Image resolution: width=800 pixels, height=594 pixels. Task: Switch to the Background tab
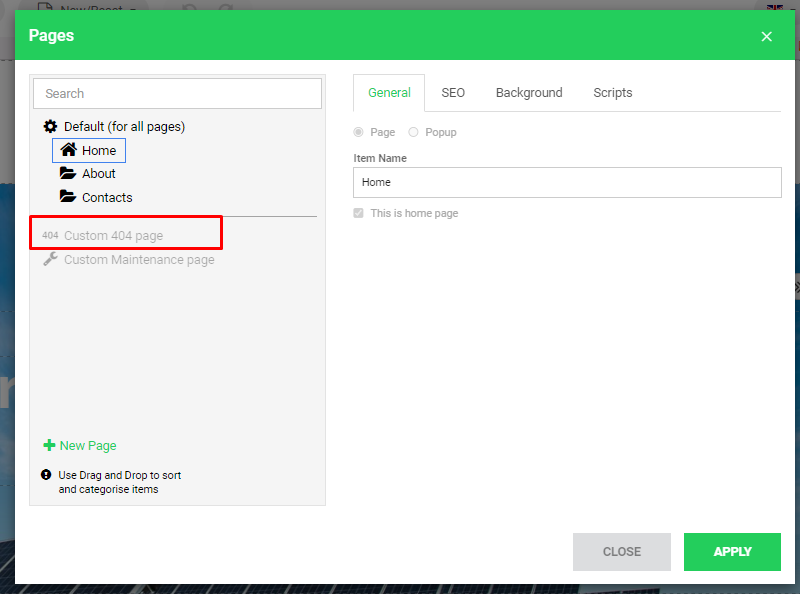click(x=529, y=93)
